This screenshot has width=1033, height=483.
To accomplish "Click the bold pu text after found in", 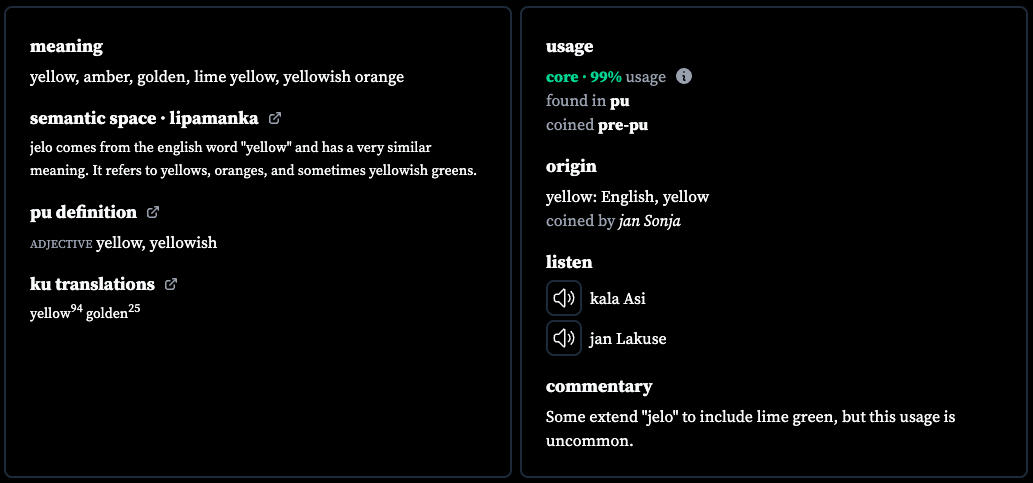I will click(619, 101).
